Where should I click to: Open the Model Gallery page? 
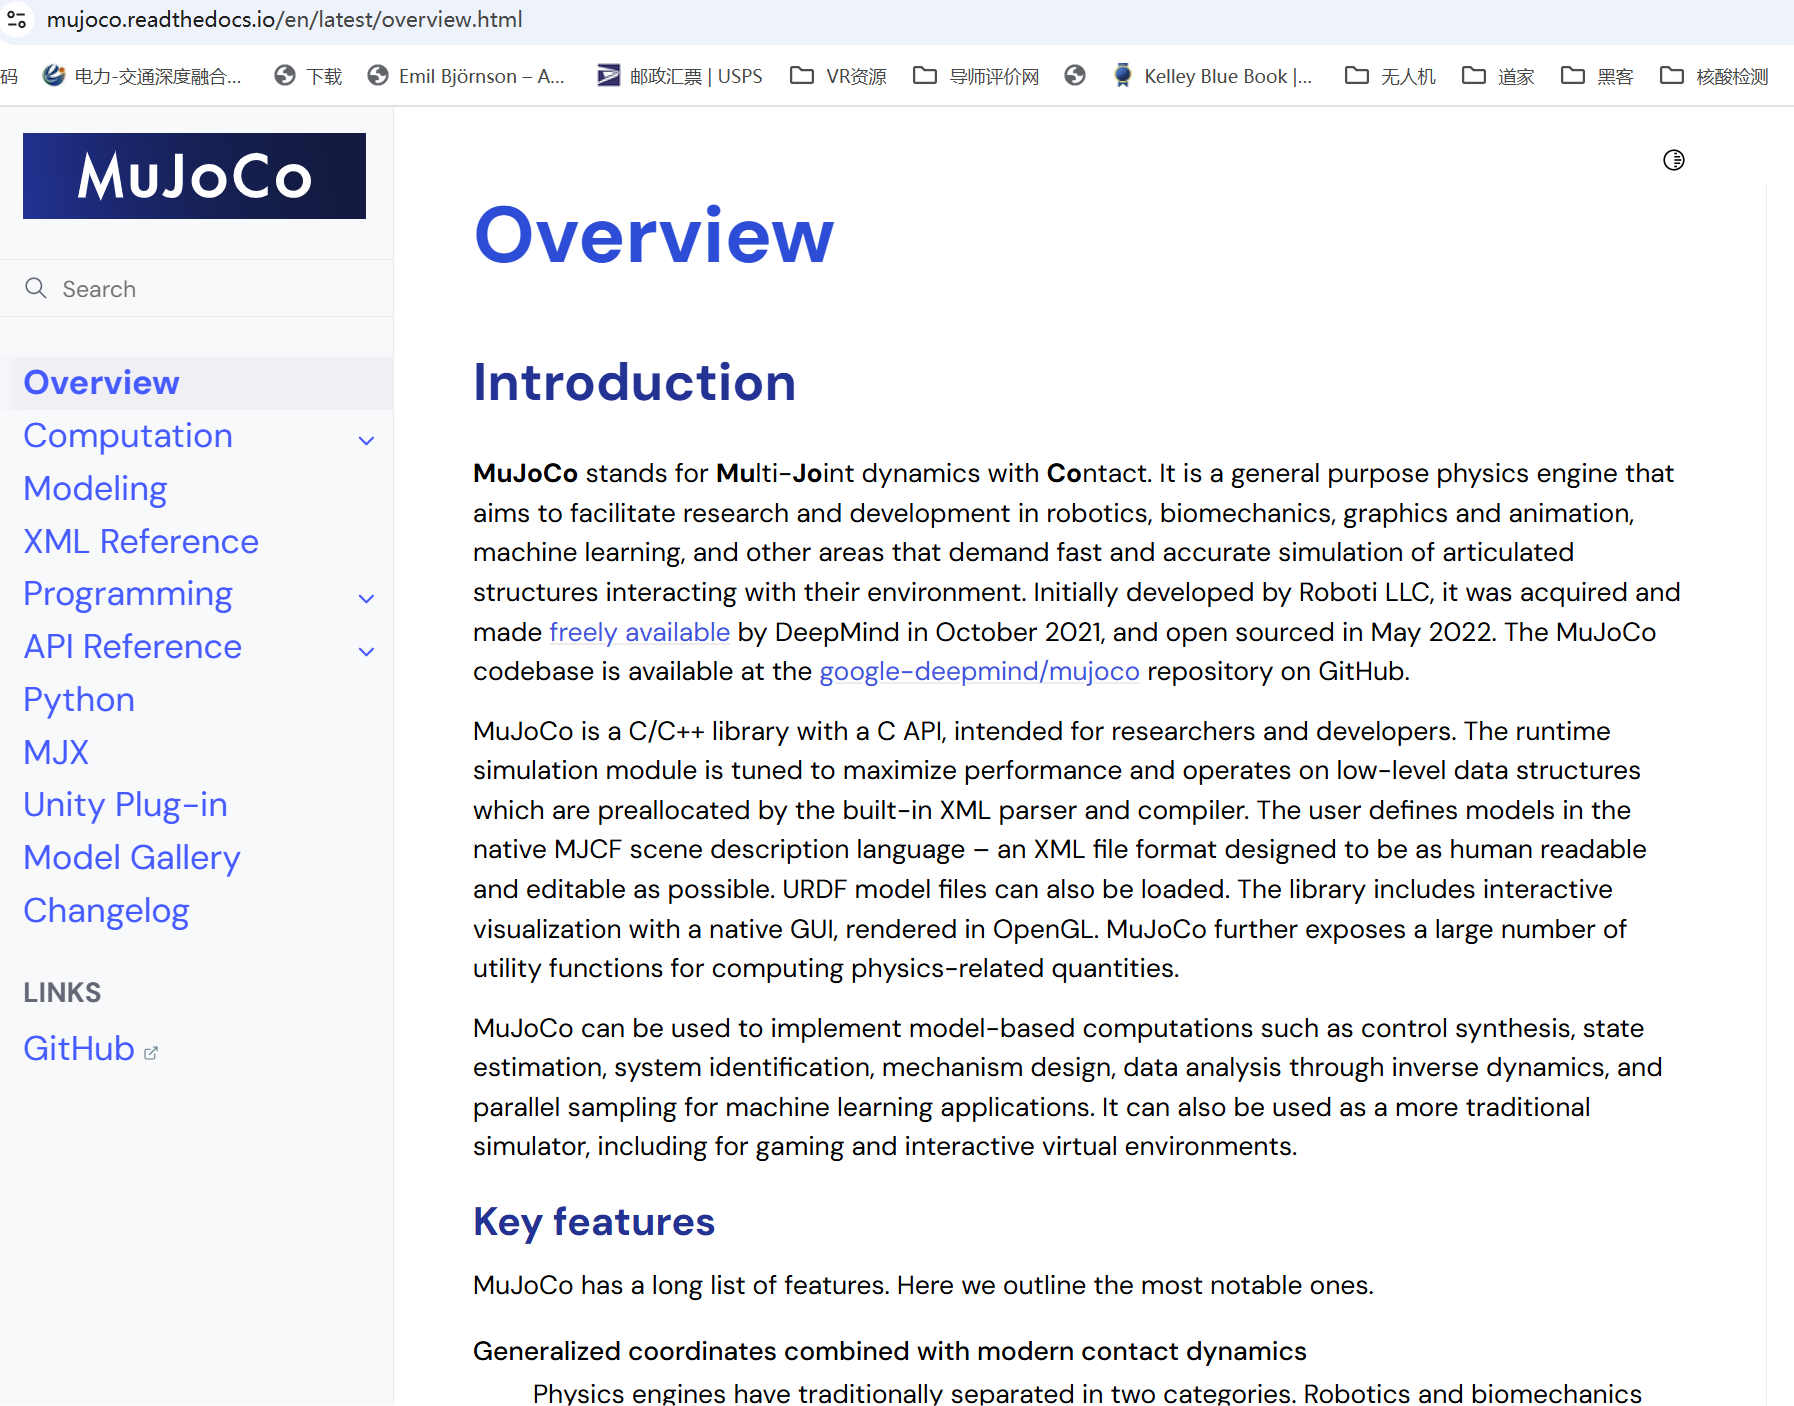[132, 858]
